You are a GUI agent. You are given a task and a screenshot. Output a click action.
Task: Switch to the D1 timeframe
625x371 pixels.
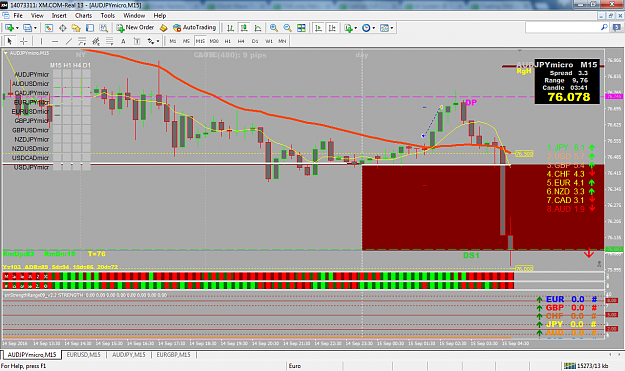255,41
